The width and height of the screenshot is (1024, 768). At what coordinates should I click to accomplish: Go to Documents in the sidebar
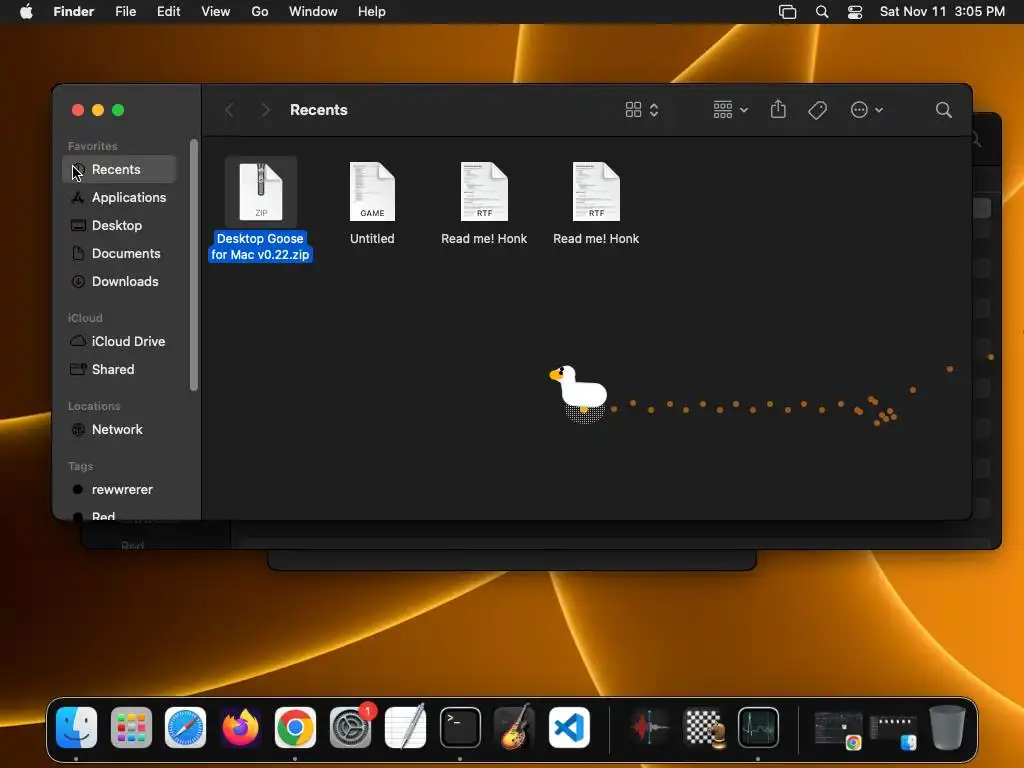point(119,253)
